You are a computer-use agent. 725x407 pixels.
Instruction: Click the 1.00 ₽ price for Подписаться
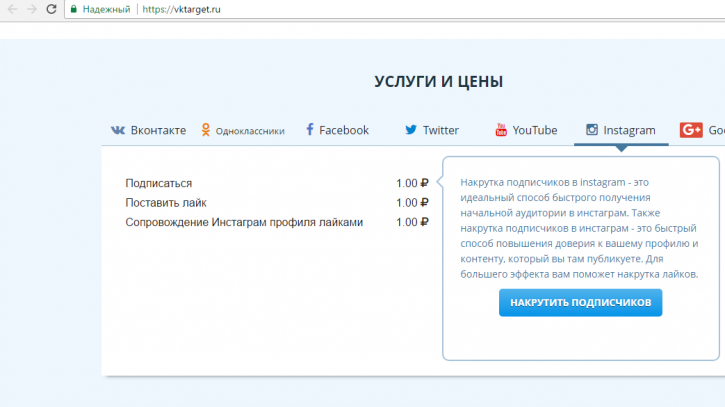coord(412,183)
